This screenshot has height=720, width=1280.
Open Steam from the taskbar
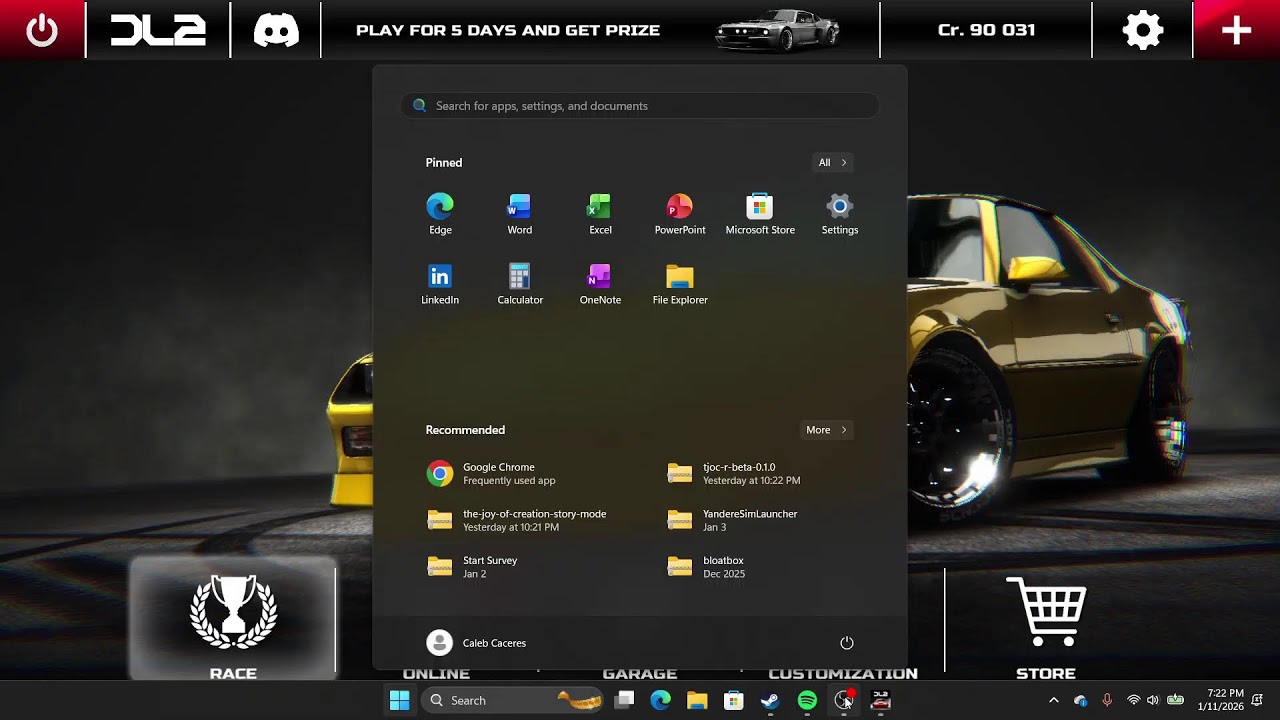(770, 700)
